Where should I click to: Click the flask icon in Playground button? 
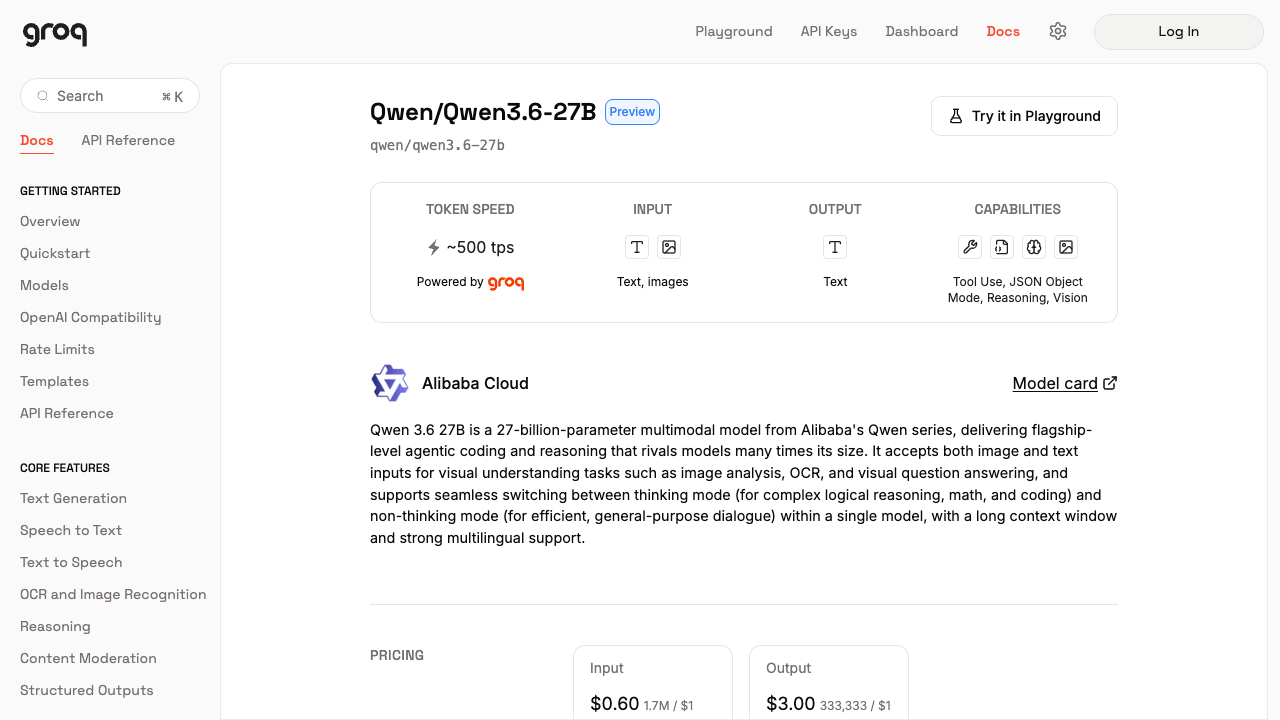[955, 116]
